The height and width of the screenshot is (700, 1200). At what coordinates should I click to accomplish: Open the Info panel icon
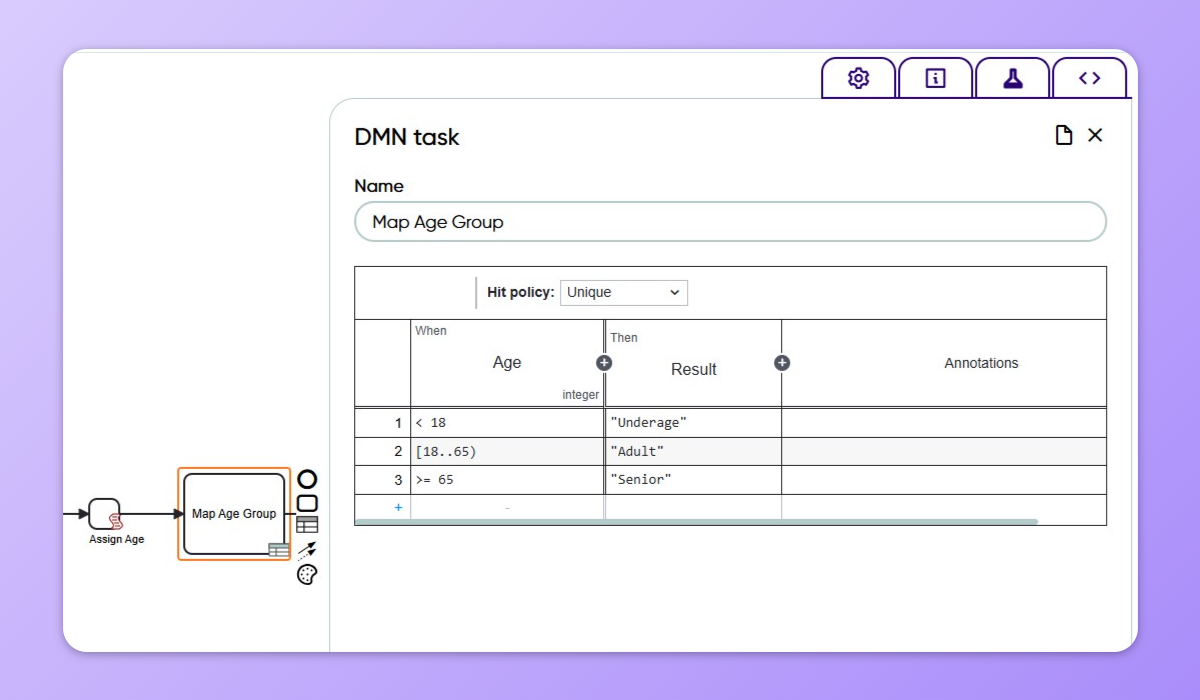[935, 77]
